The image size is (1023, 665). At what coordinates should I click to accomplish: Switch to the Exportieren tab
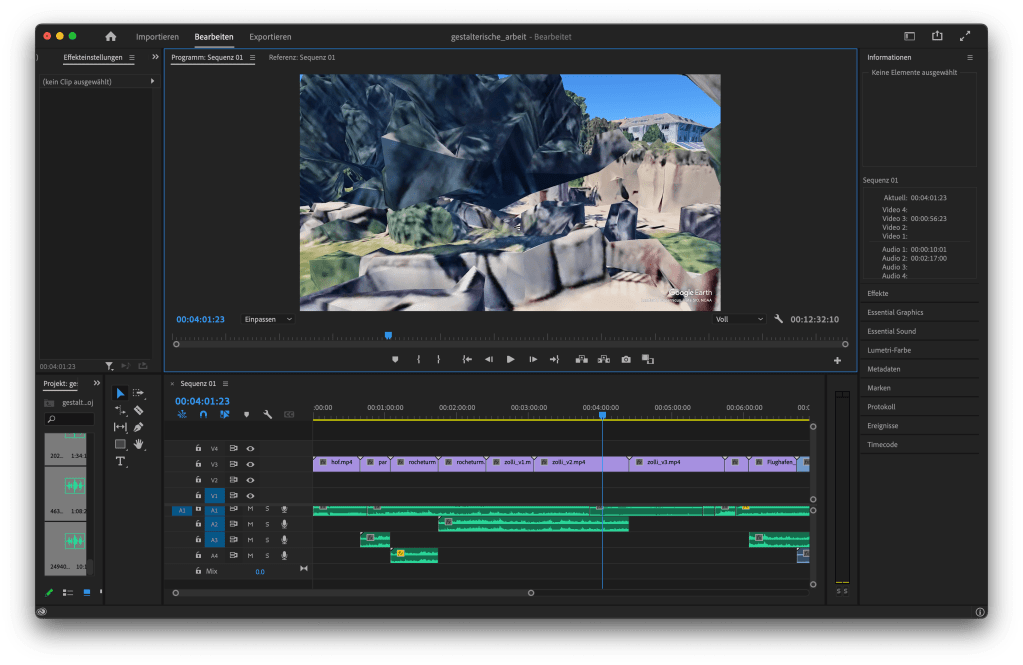coord(270,37)
